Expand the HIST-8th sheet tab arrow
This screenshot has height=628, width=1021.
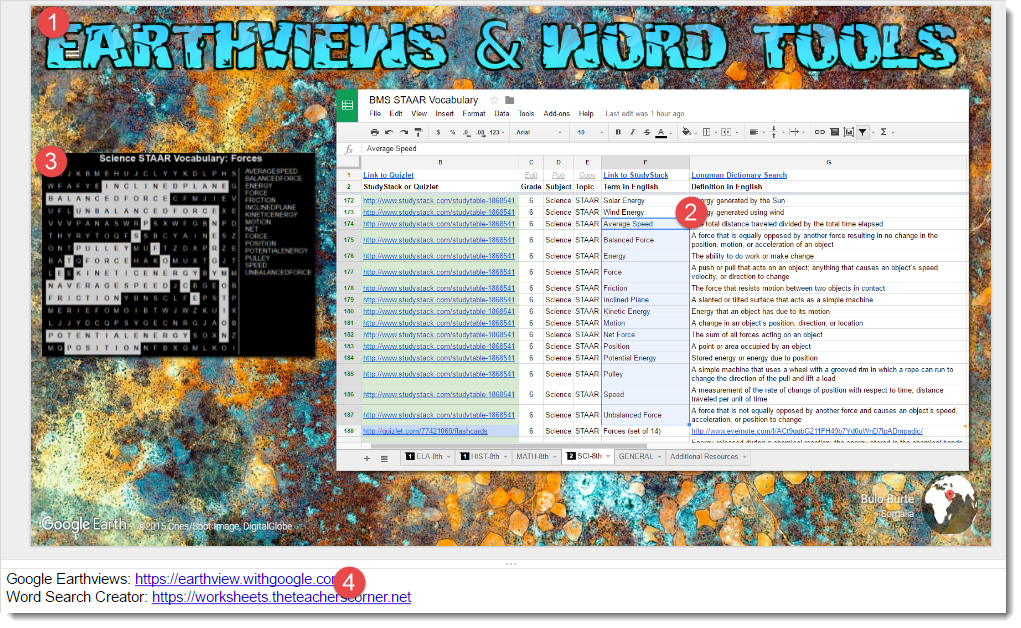pyautogui.click(x=505, y=457)
